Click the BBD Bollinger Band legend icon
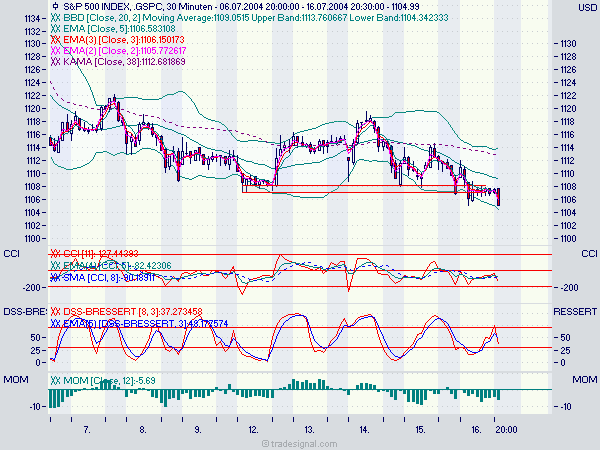The image size is (600, 450). coord(55,18)
